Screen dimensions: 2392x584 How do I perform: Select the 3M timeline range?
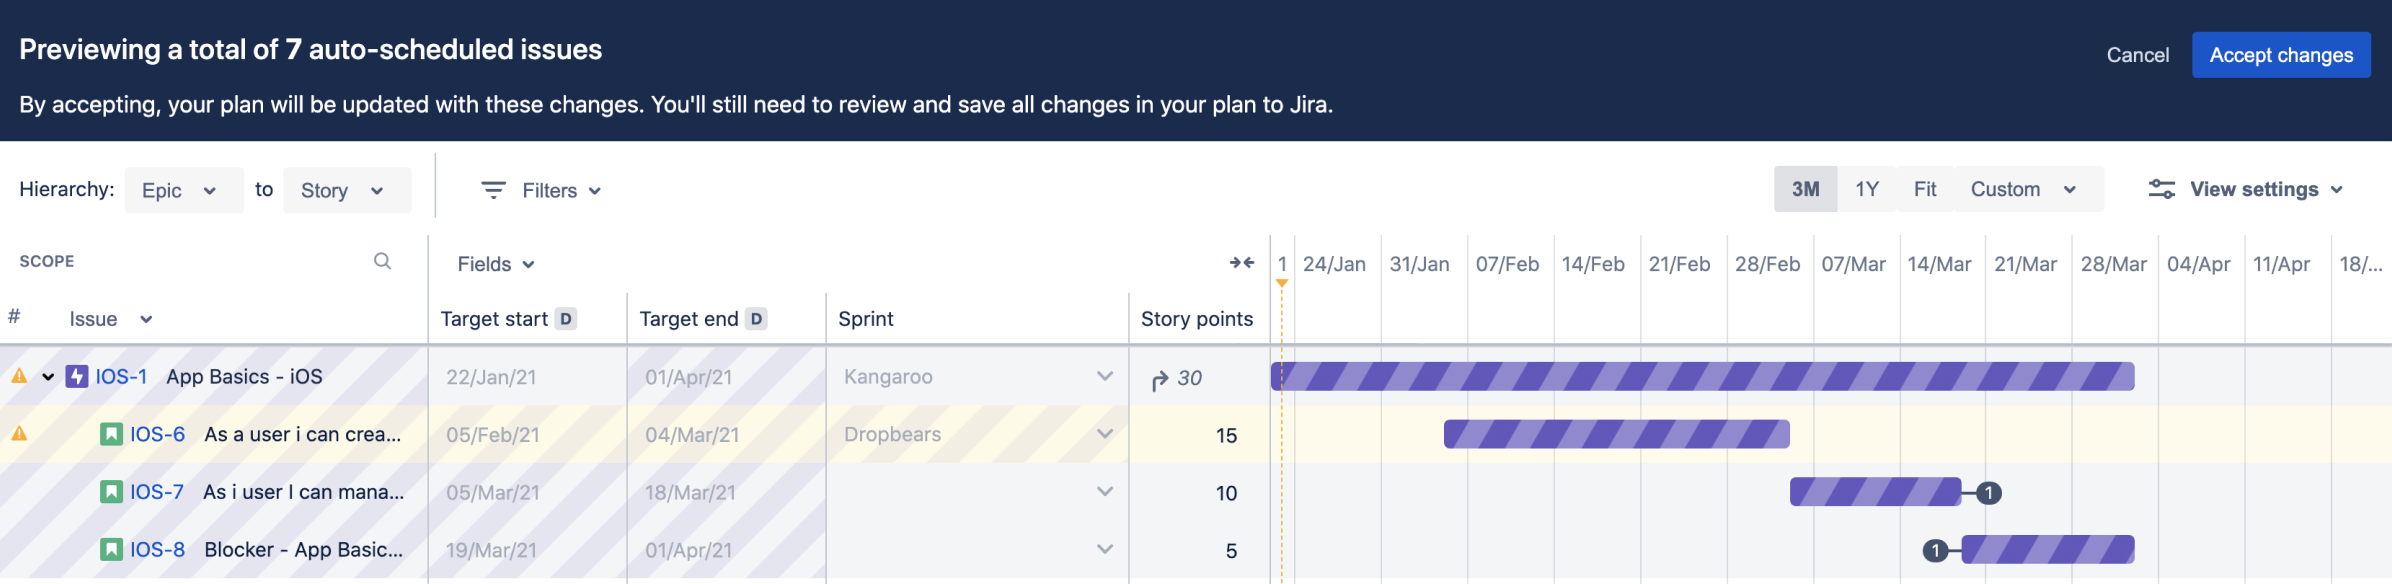coord(1805,190)
